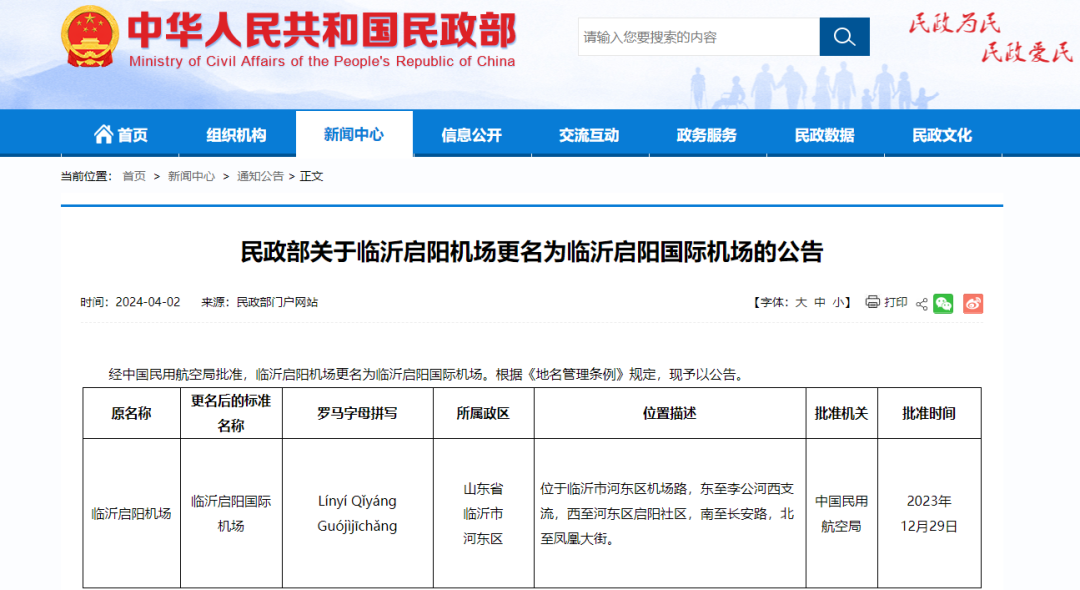Click 通知公告 breadcrumb link
This screenshot has height=590, width=1080.
260,176
